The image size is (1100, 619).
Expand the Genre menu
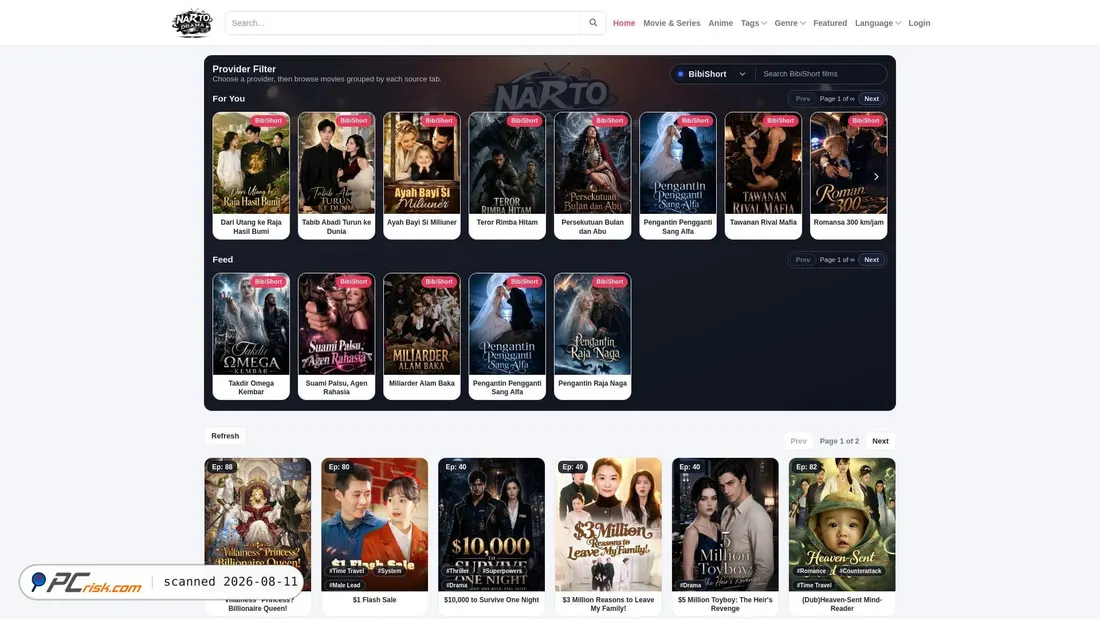pos(790,23)
